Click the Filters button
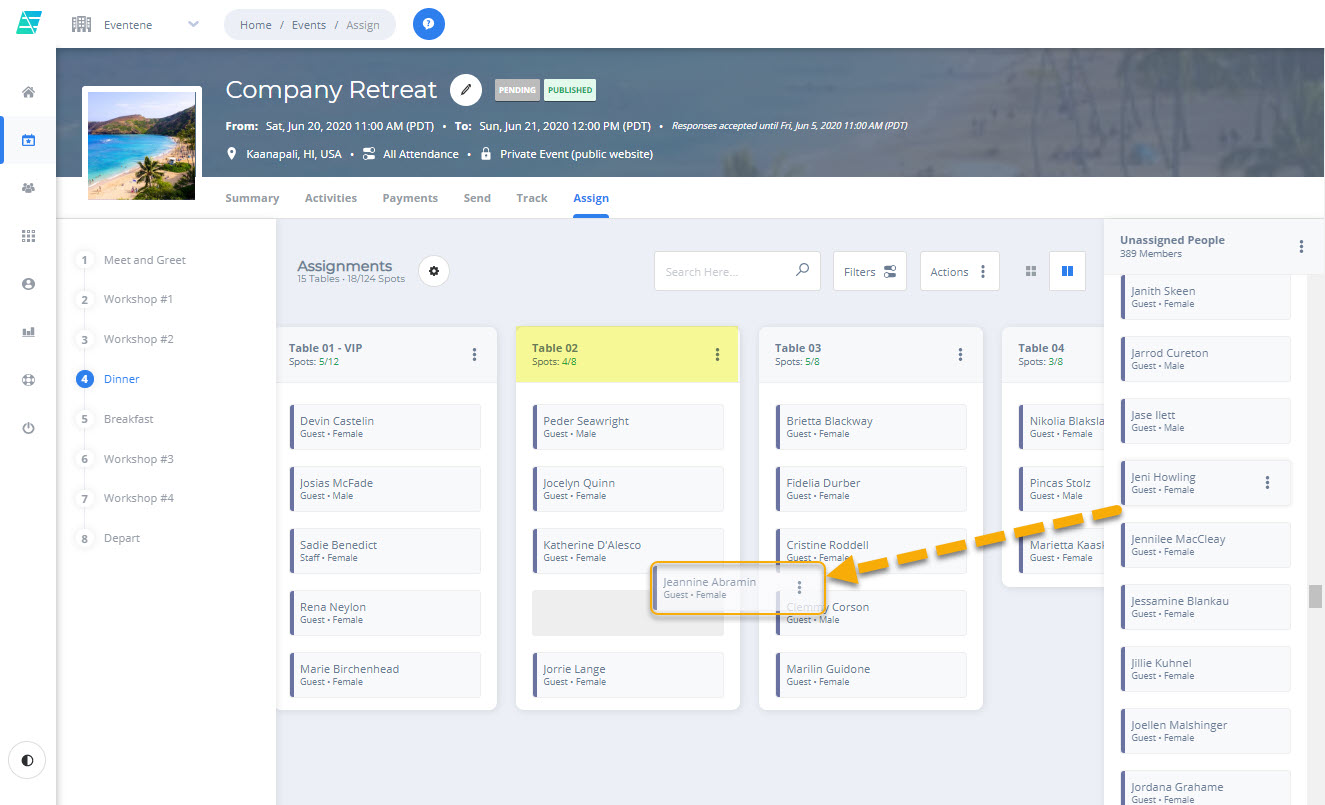This screenshot has height=805, width=1325. tap(869, 270)
